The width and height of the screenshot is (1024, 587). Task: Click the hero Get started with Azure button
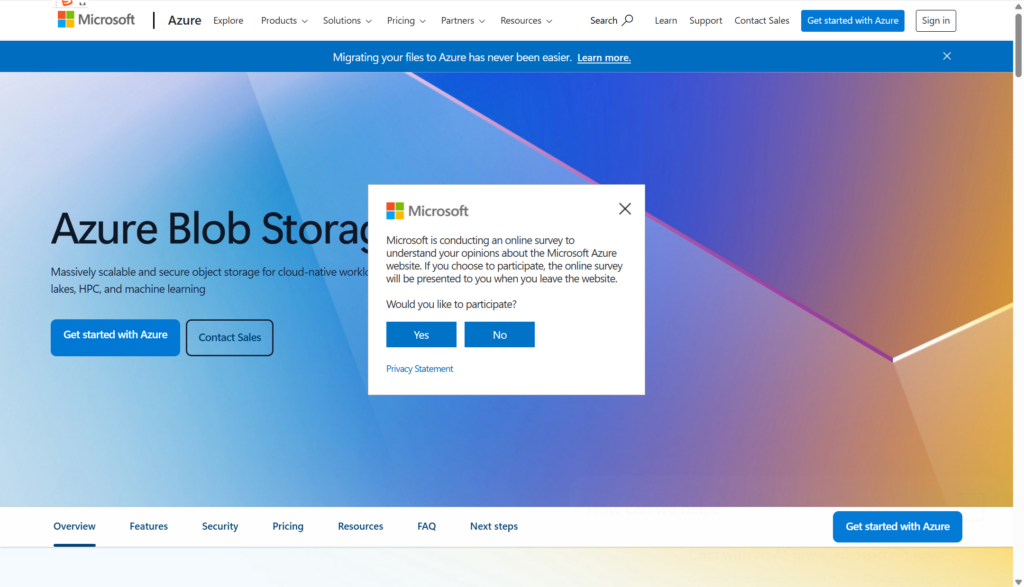point(115,337)
